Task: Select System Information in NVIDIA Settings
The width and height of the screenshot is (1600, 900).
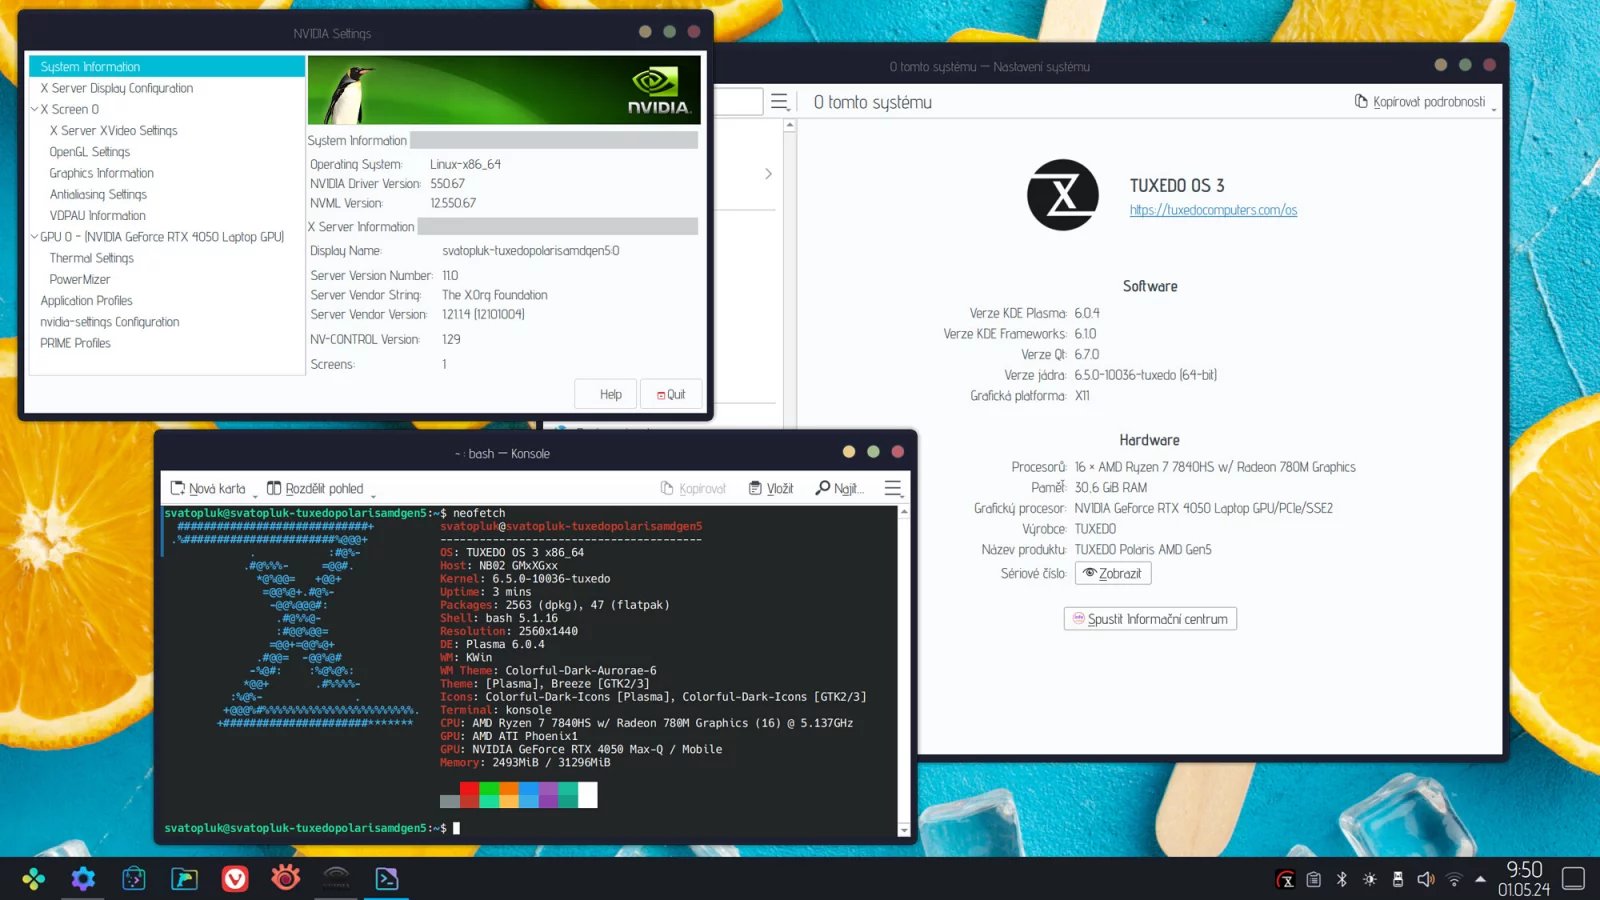Action: (x=167, y=67)
